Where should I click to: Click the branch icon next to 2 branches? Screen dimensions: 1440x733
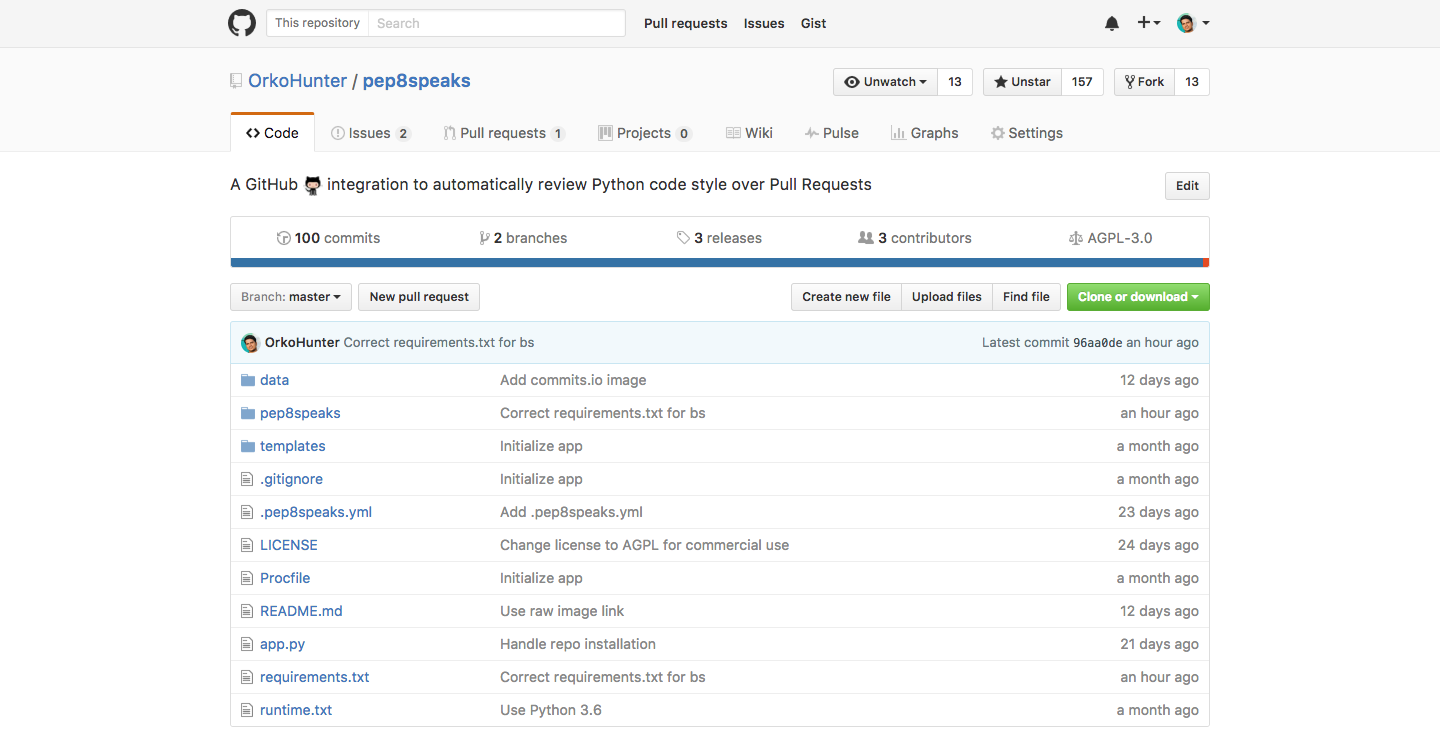485,238
